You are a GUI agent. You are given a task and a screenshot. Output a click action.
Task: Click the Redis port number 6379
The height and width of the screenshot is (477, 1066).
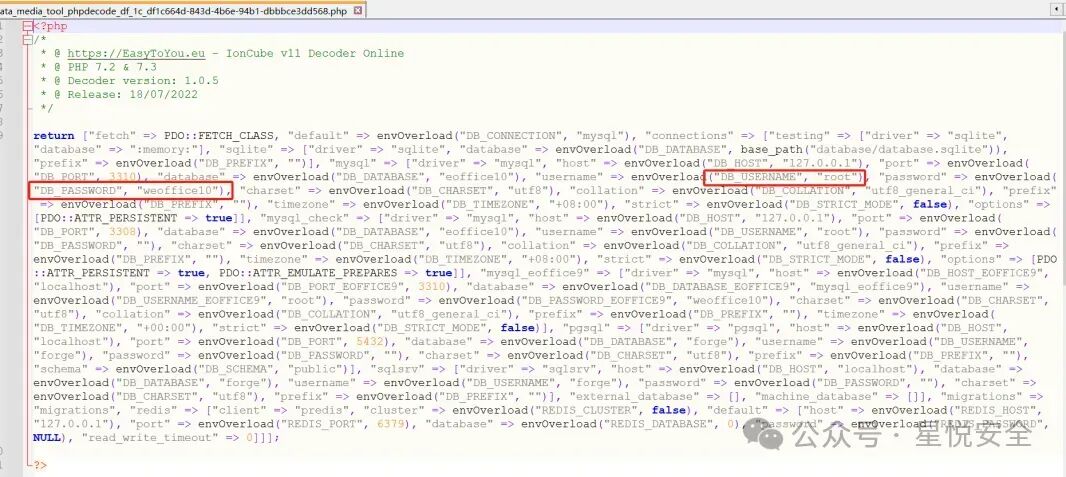click(x=390, y=424)
